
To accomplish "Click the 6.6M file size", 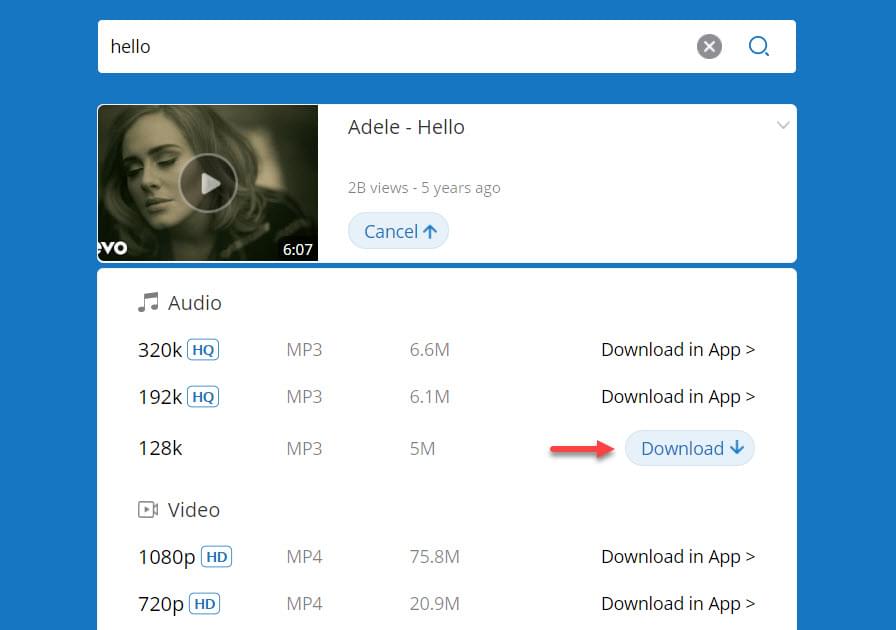I will [430, 349].
